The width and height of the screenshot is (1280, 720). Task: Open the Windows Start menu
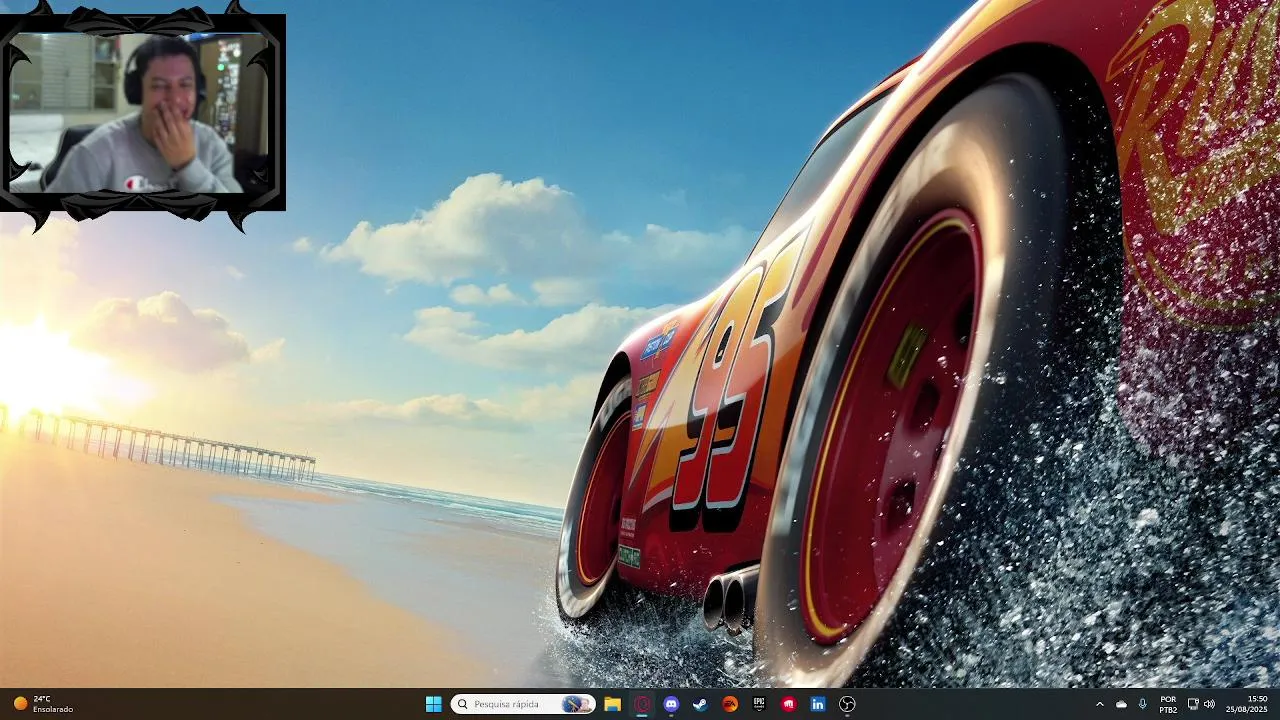tap(433, 704)
